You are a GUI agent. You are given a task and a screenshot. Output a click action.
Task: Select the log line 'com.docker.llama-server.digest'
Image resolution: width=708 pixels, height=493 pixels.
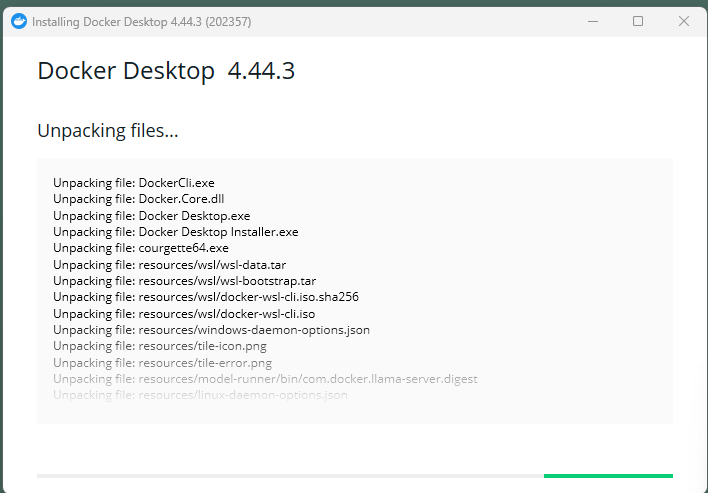[x=265, y=379]
